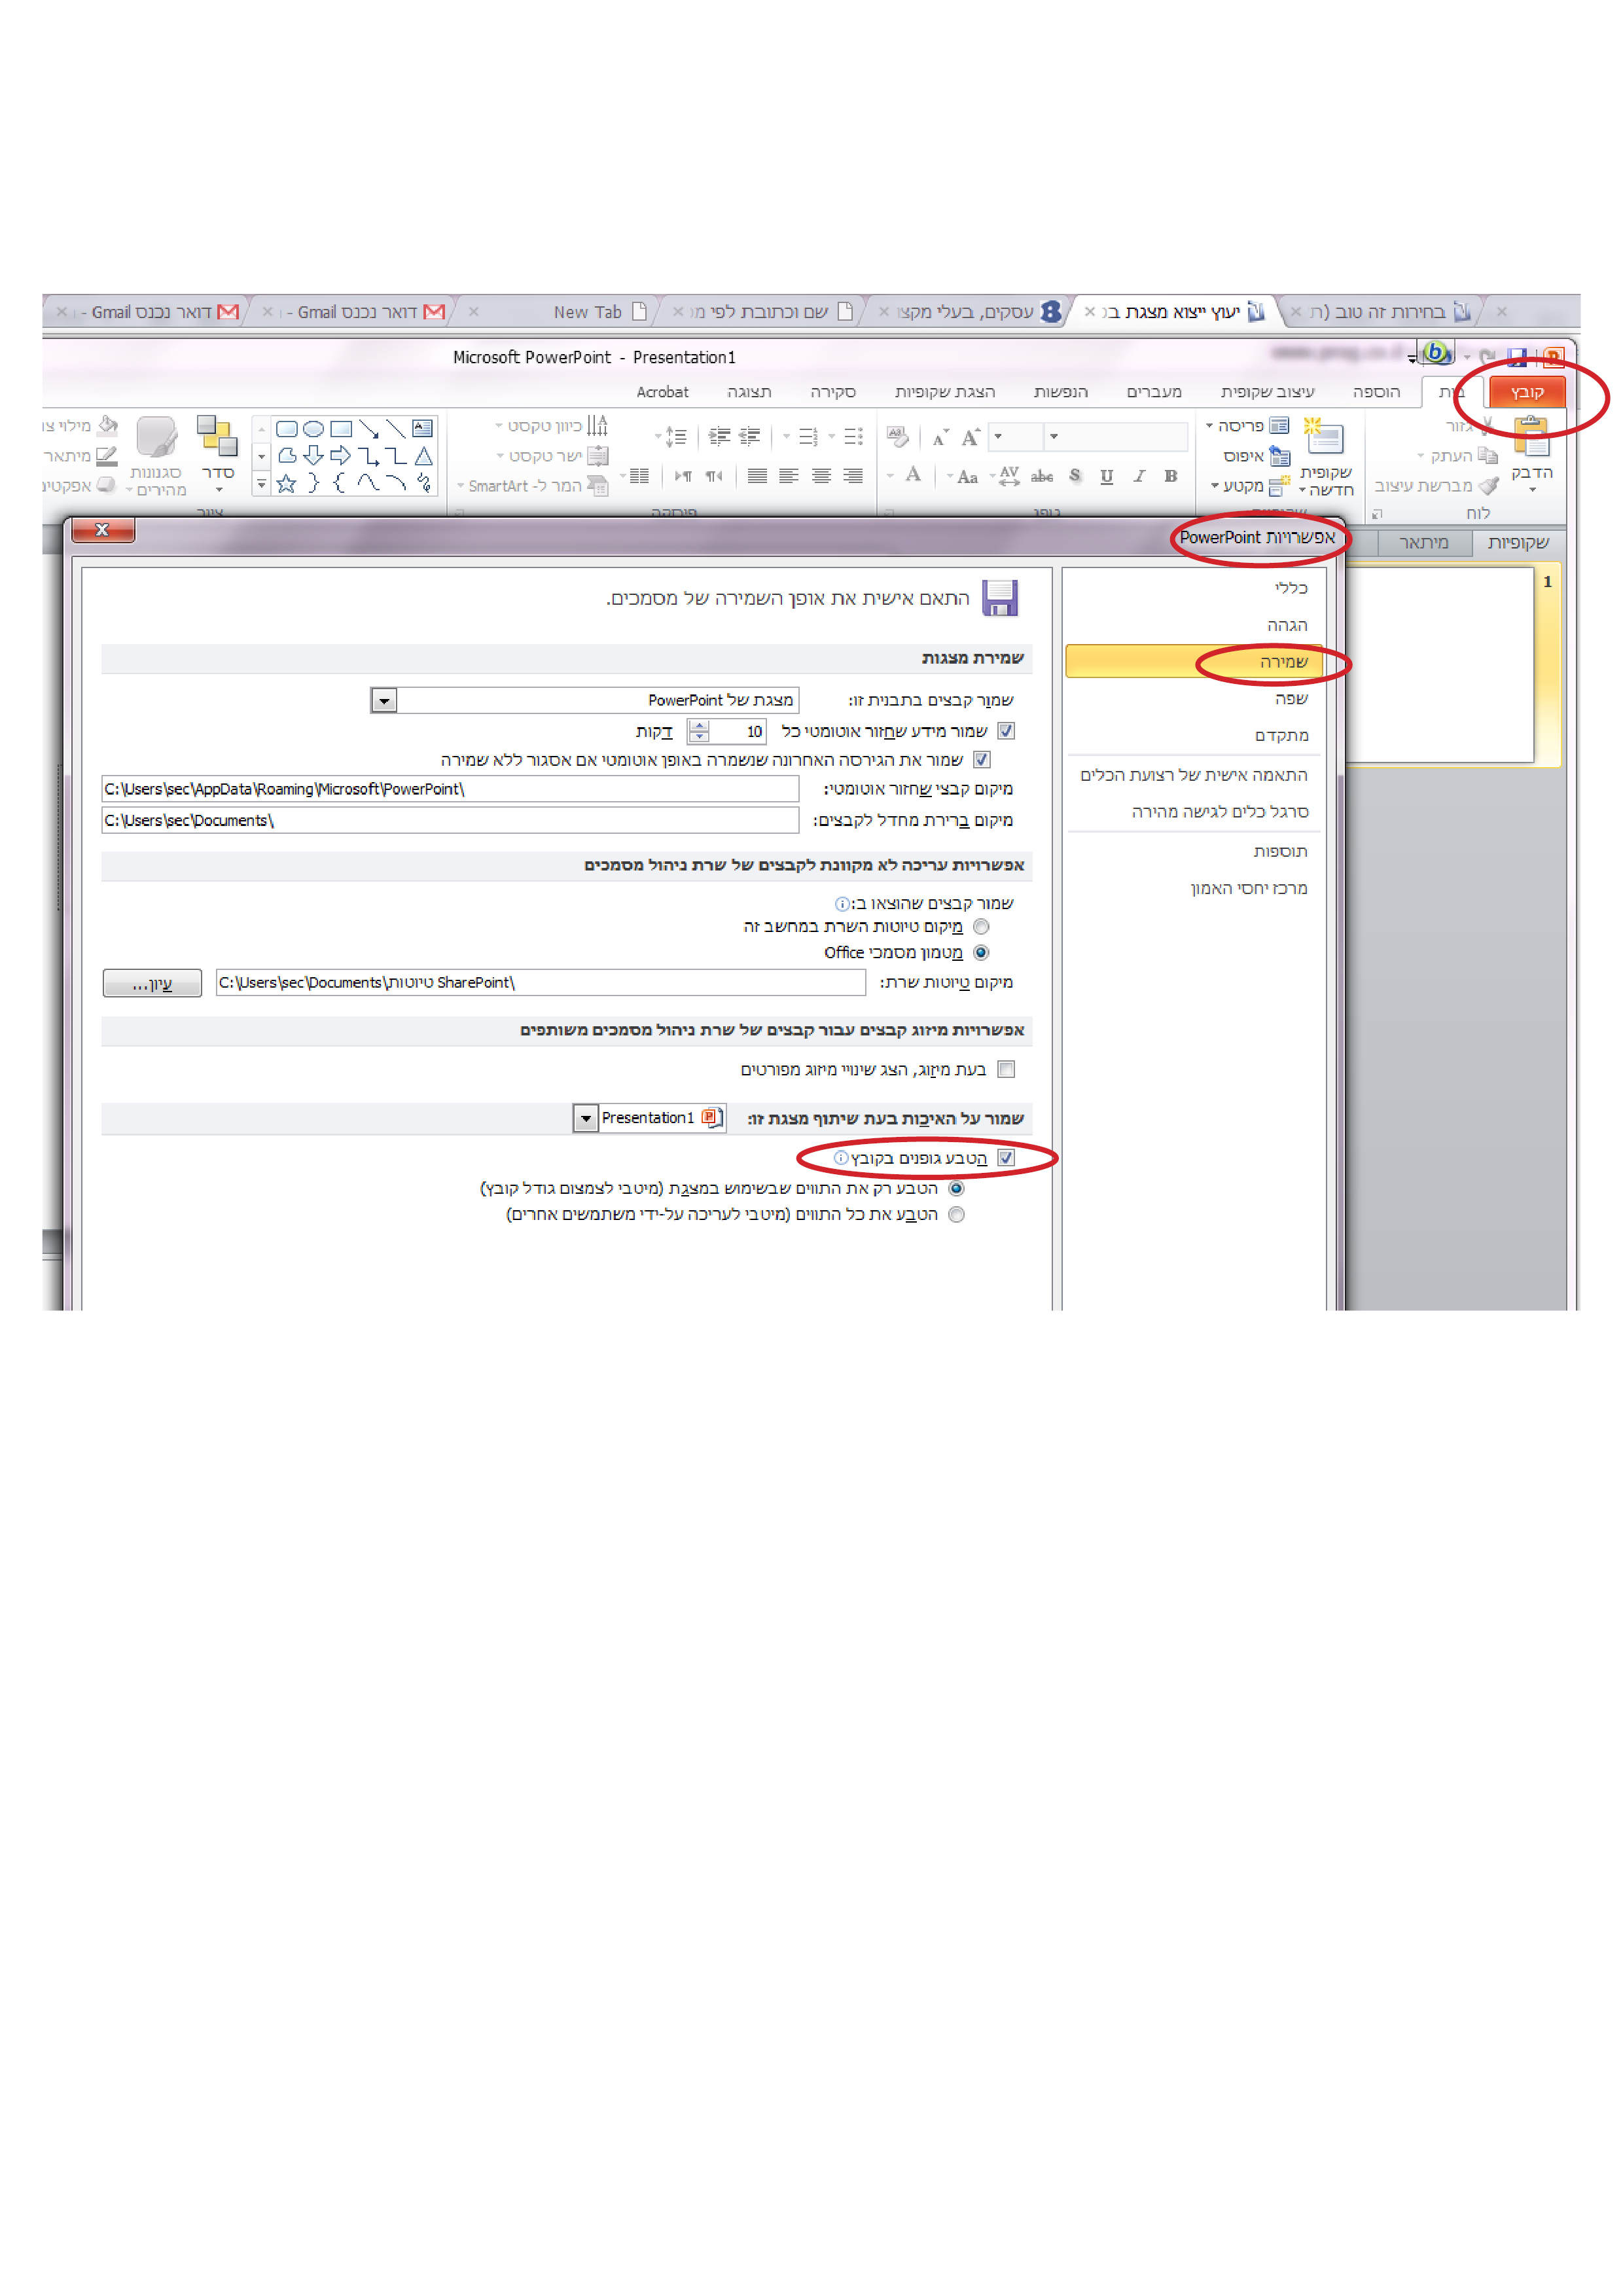Open the Presentation1 fidelity dropdown

(x=586, y=1118)
